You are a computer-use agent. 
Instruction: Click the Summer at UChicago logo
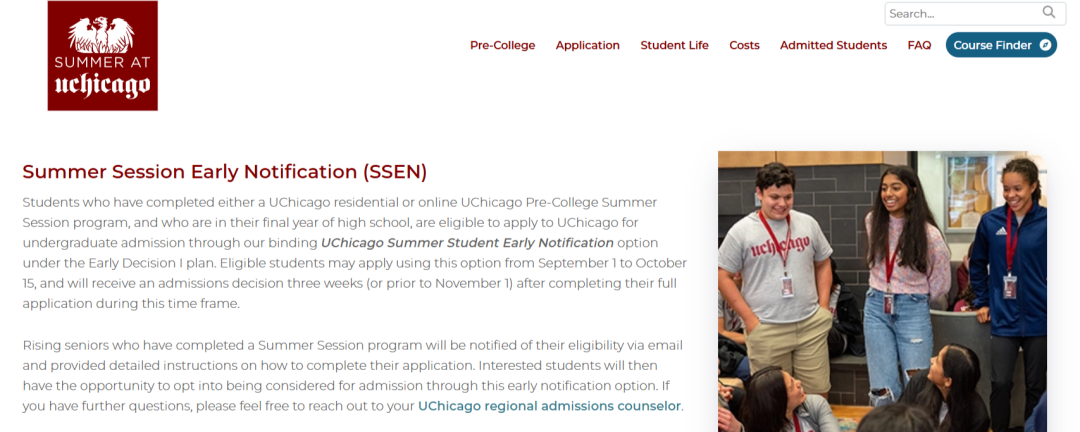(x=102, y=56)
